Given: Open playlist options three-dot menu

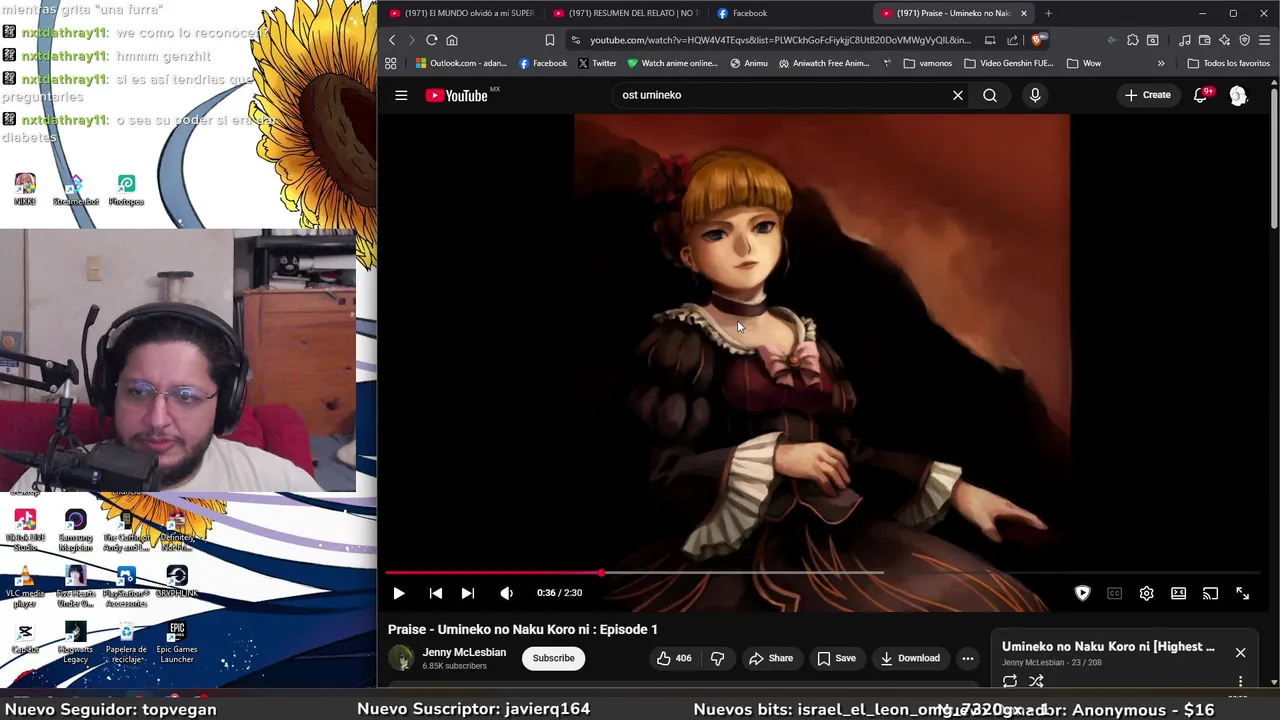Looking at the screenshot, I should (x=1240, y=681).
